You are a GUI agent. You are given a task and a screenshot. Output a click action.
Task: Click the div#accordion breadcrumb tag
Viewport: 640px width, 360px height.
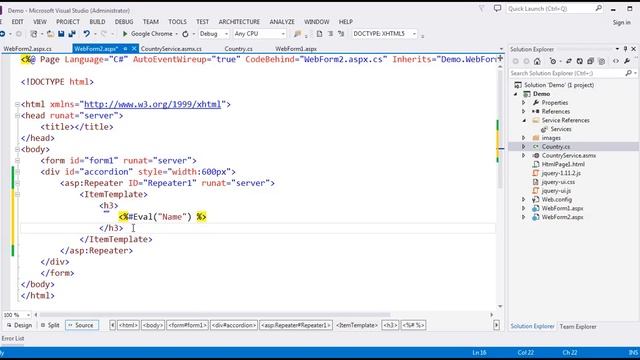(233, 325)
